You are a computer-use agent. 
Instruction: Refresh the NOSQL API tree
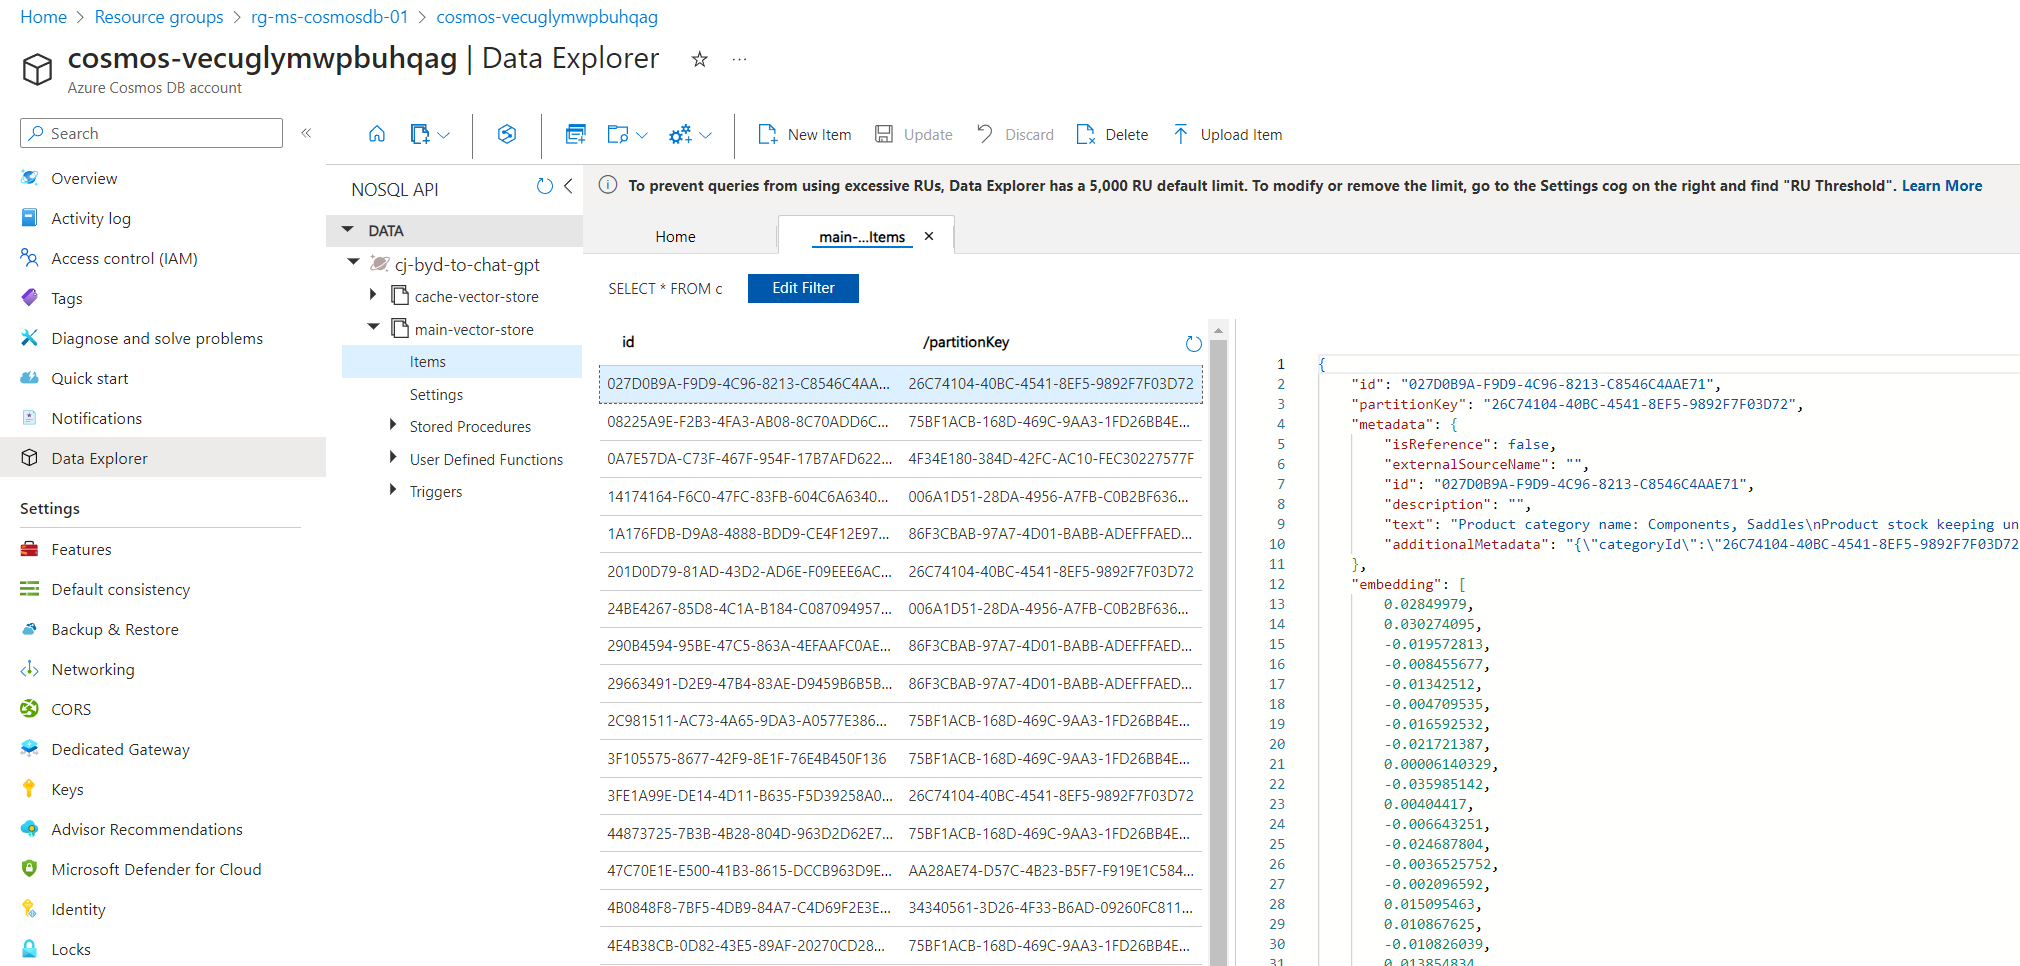(545, 186)
